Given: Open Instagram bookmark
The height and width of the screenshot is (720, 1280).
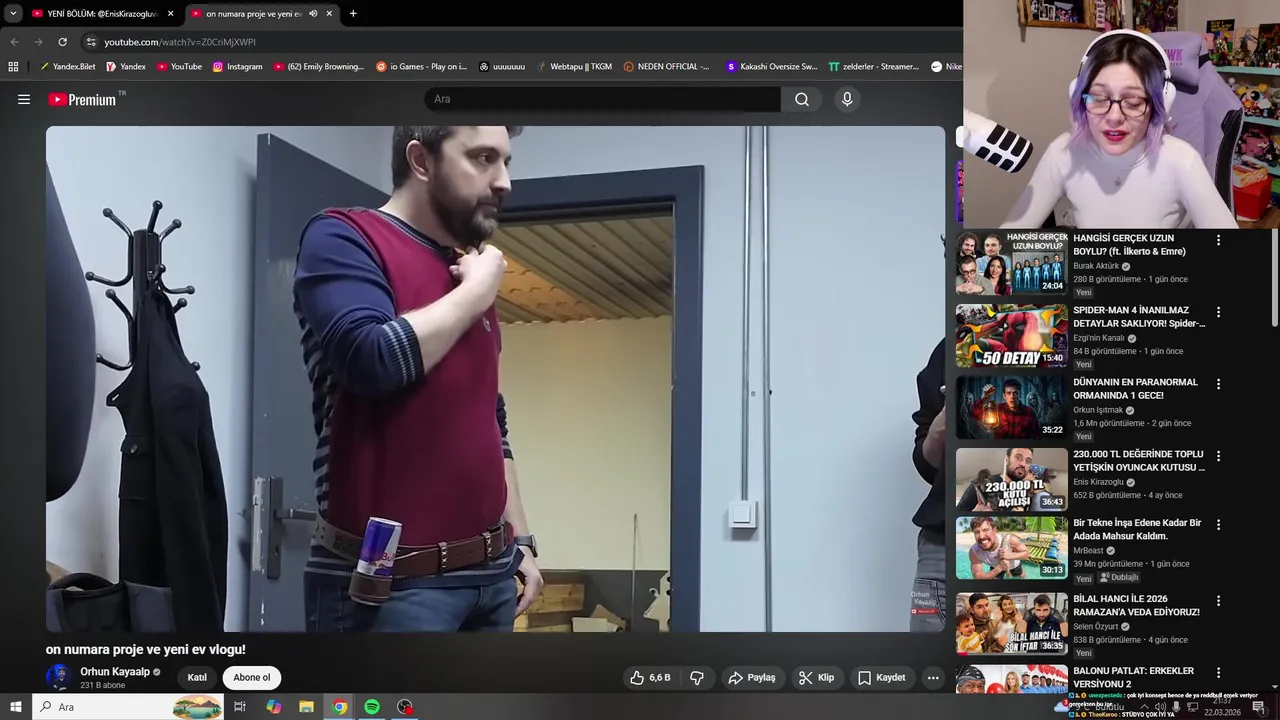Looking at the screenshot, I should coord(237,67).
